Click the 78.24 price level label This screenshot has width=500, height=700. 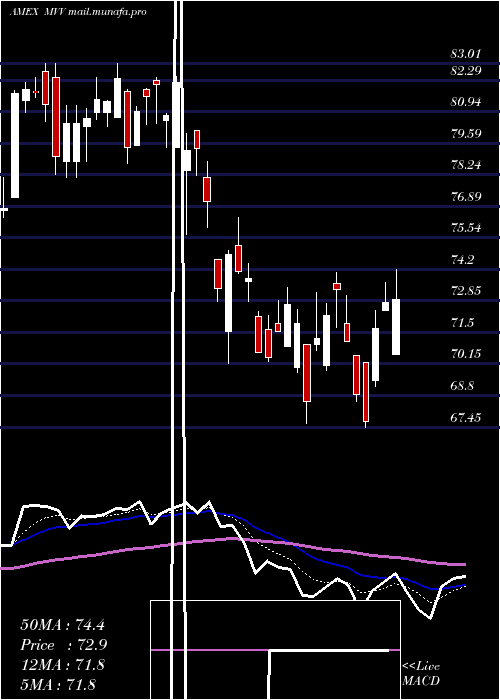(x=466, y=165)
